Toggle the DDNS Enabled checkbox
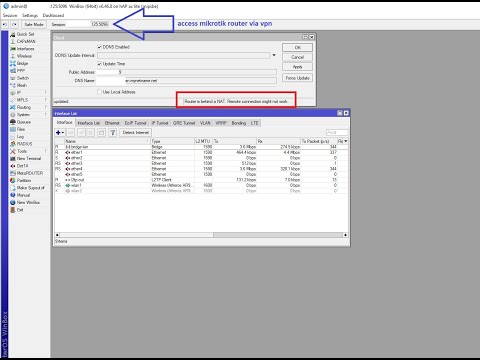The image size is (480, 360). (x=99, y=47)
